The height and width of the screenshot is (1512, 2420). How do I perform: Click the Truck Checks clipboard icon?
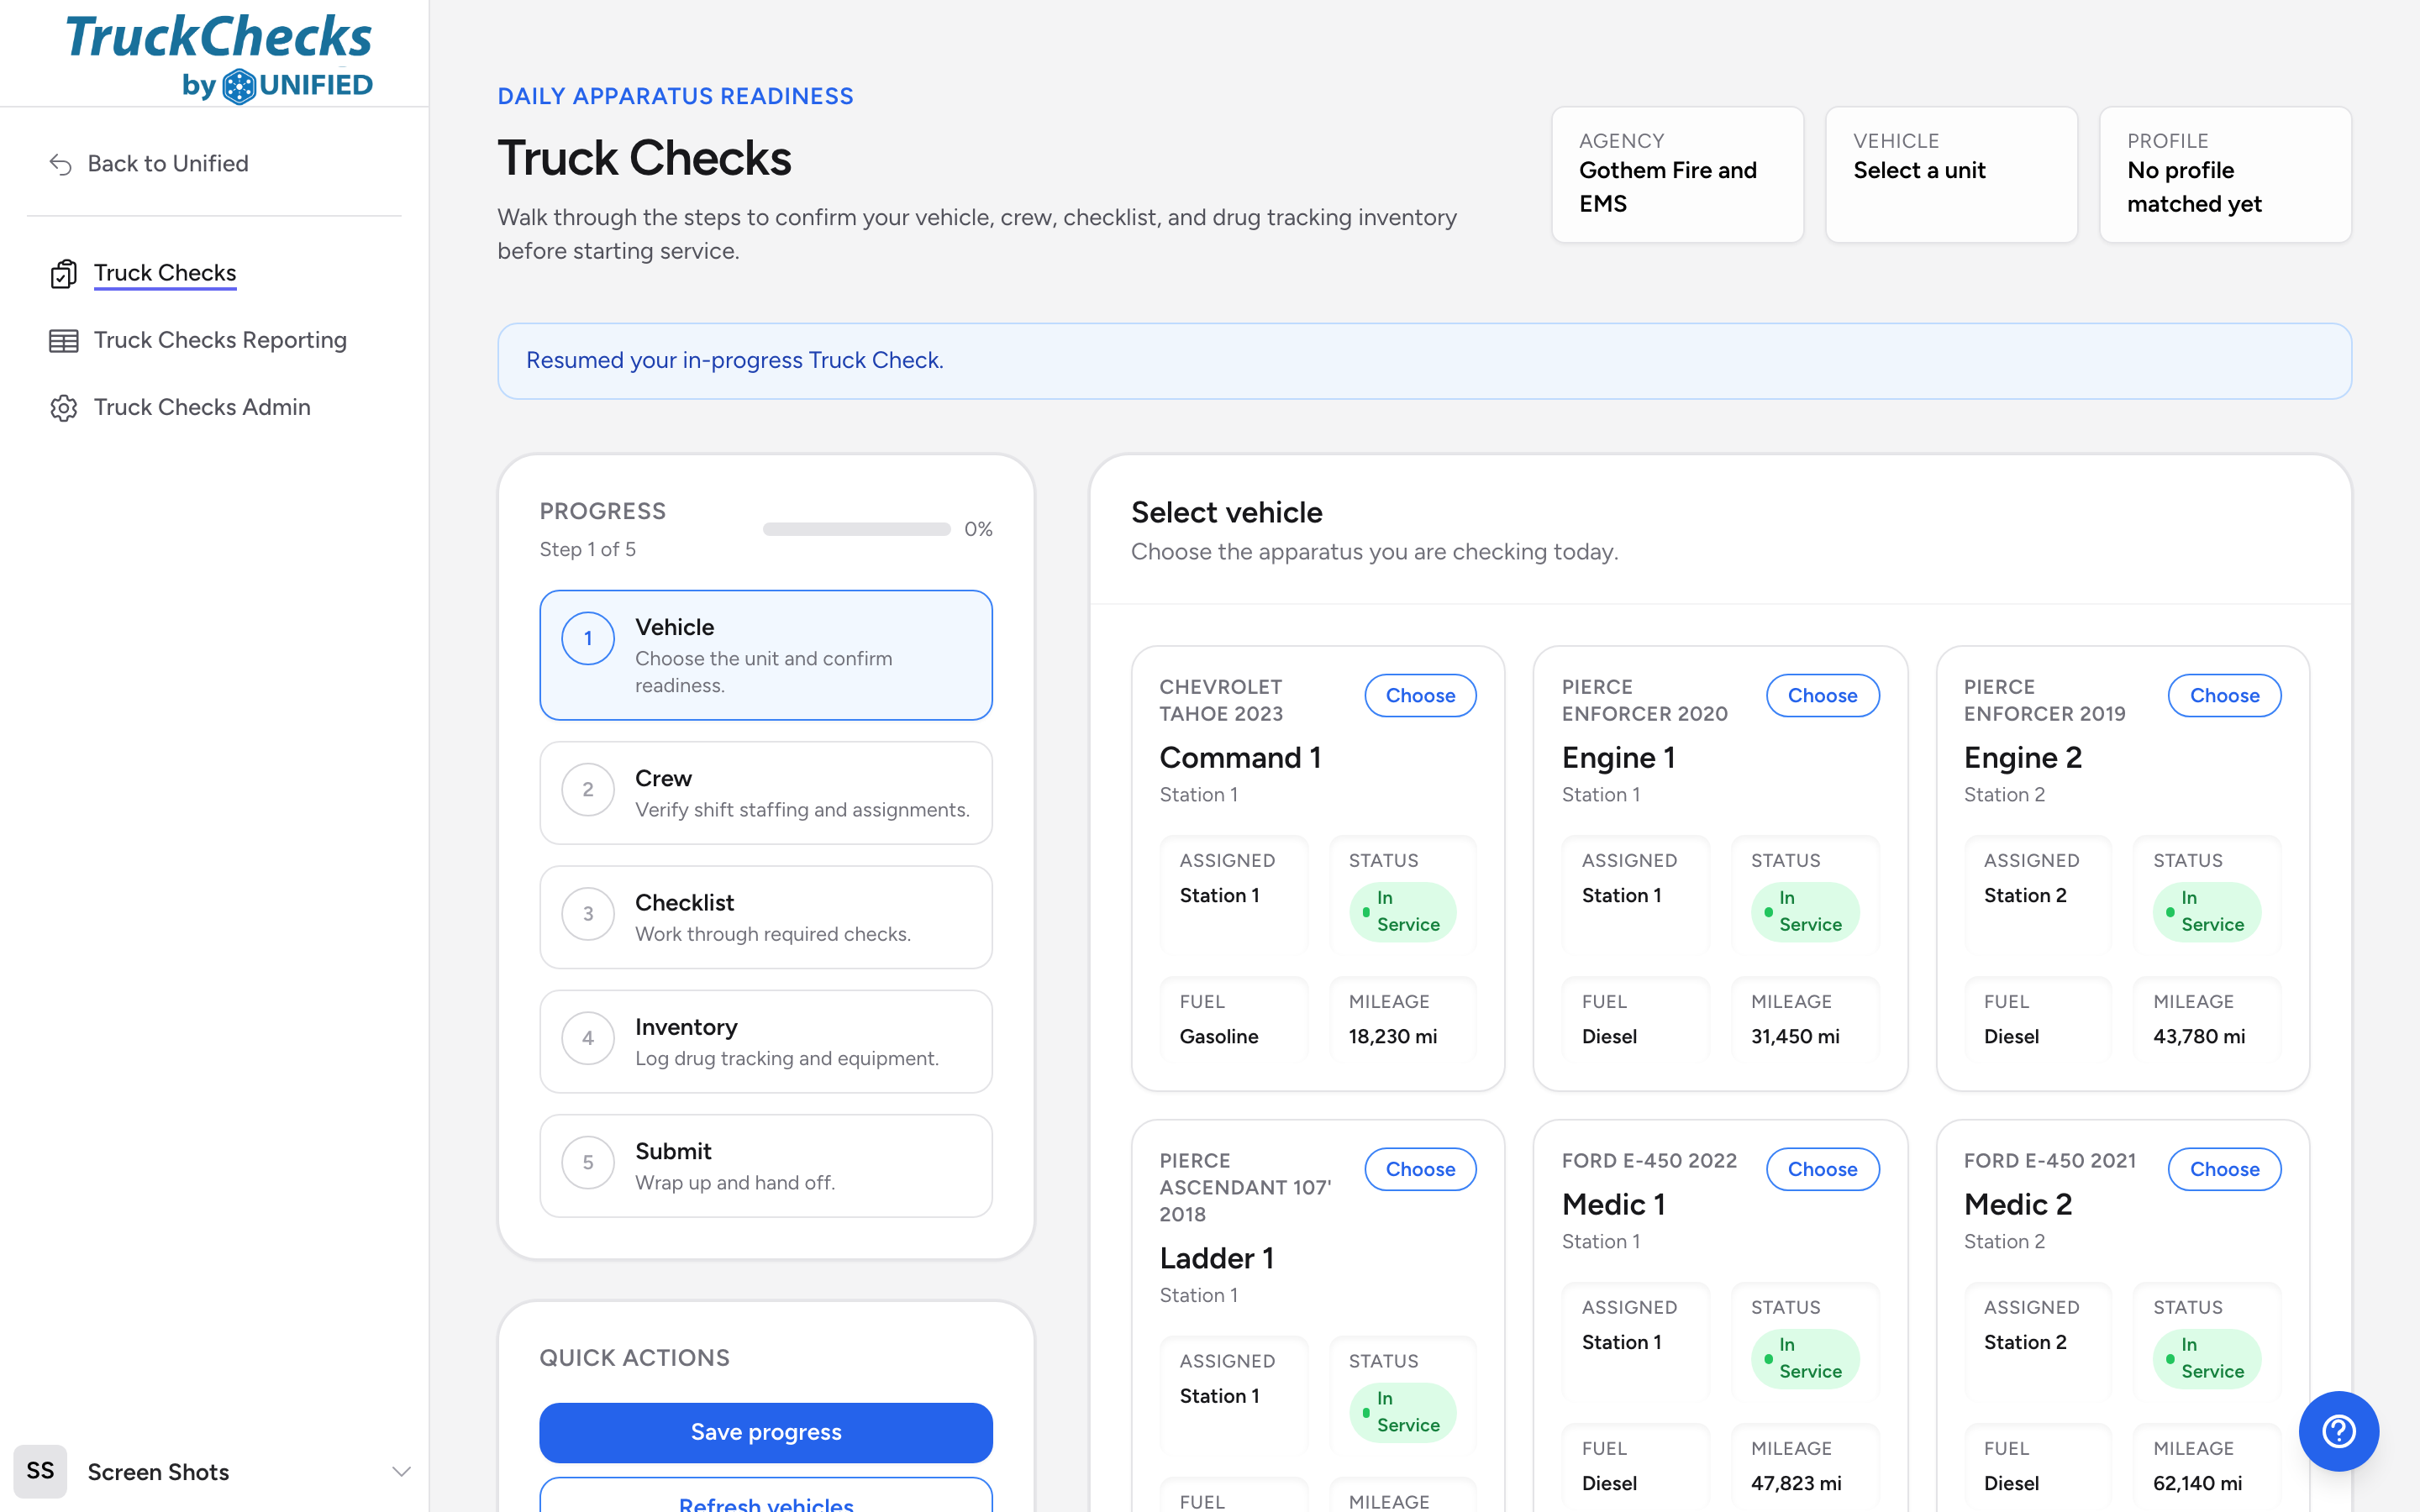(63, 273)
